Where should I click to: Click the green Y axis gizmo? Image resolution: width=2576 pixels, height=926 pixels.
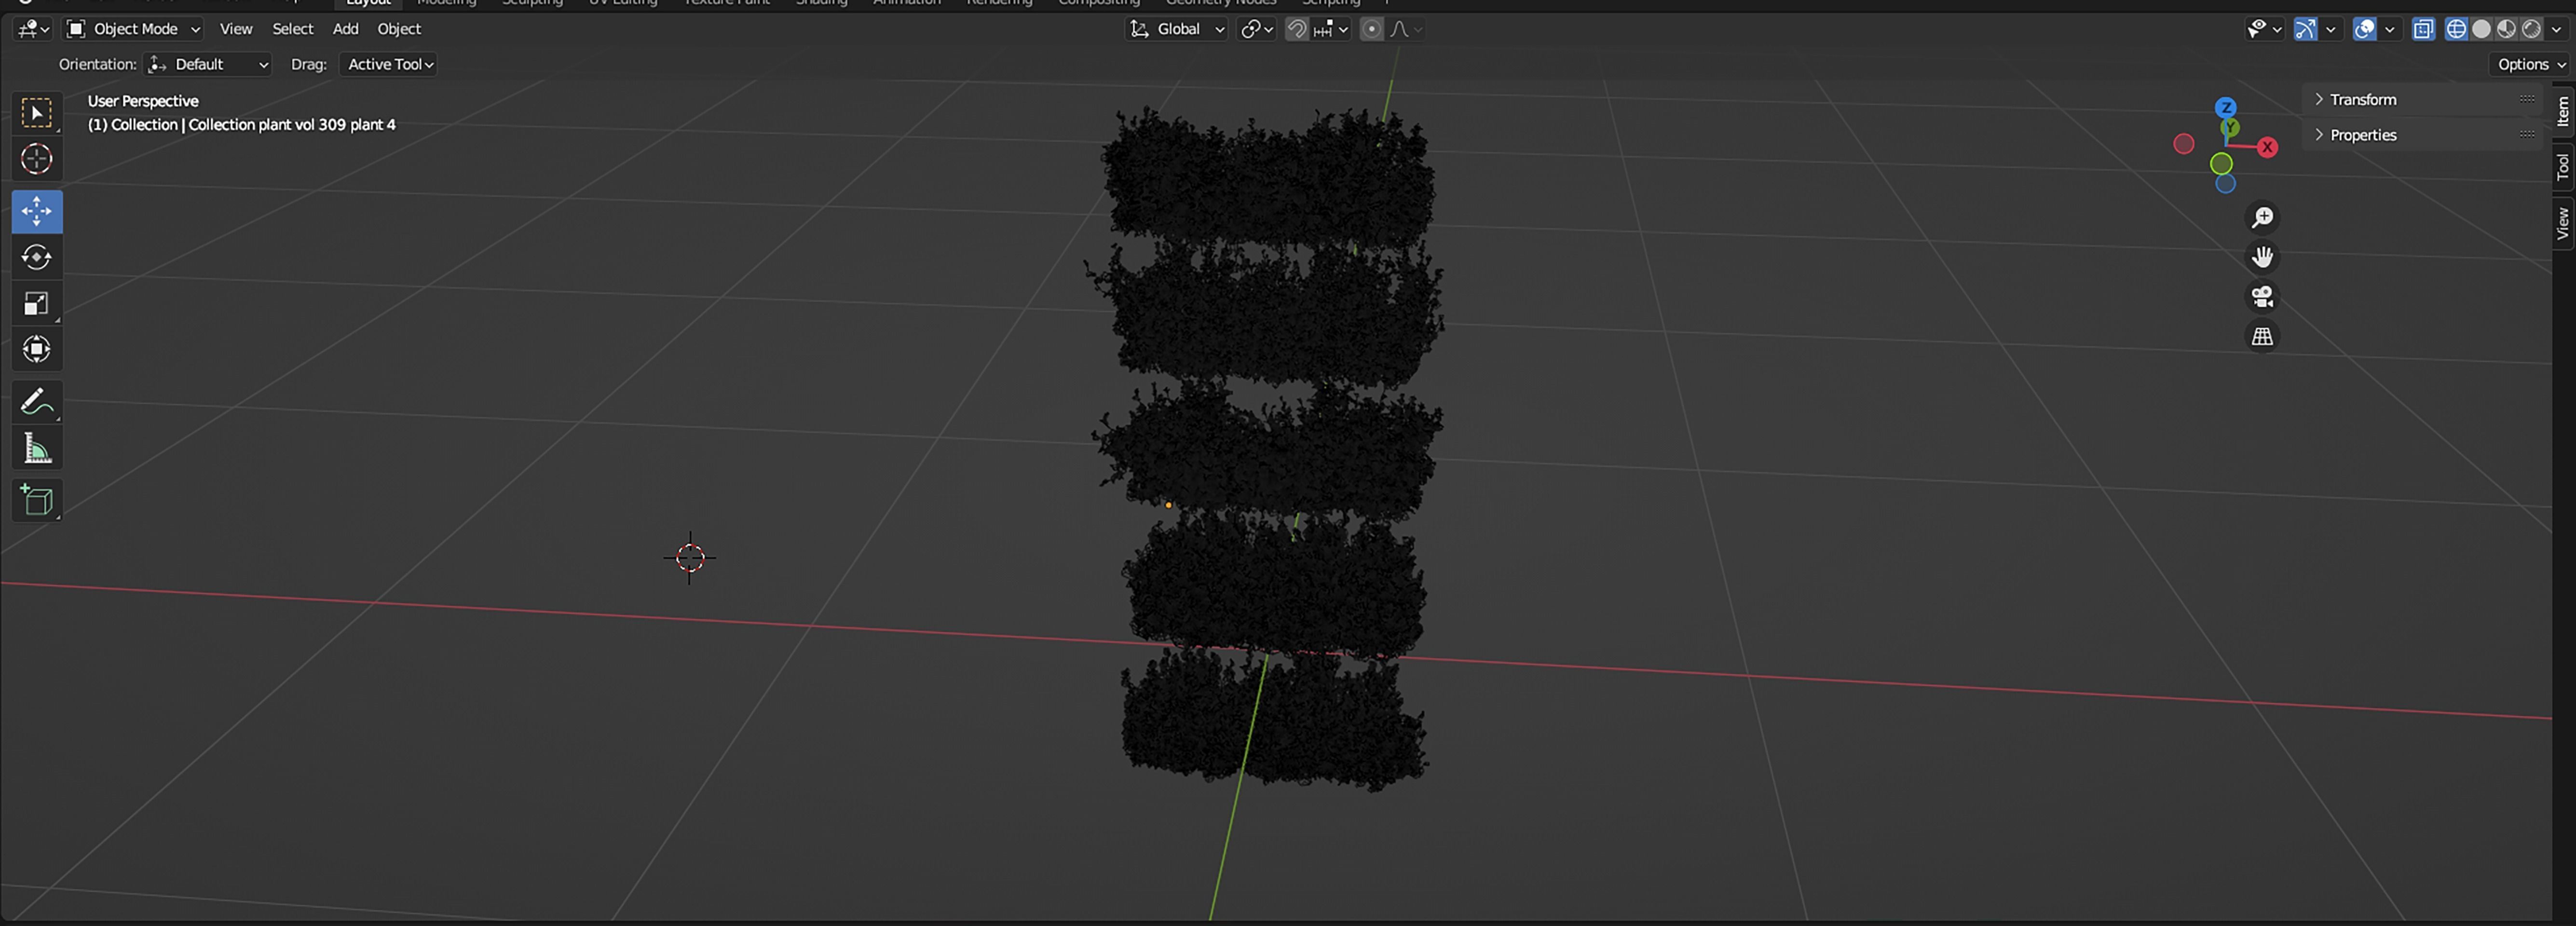[x=2231, y=127]
